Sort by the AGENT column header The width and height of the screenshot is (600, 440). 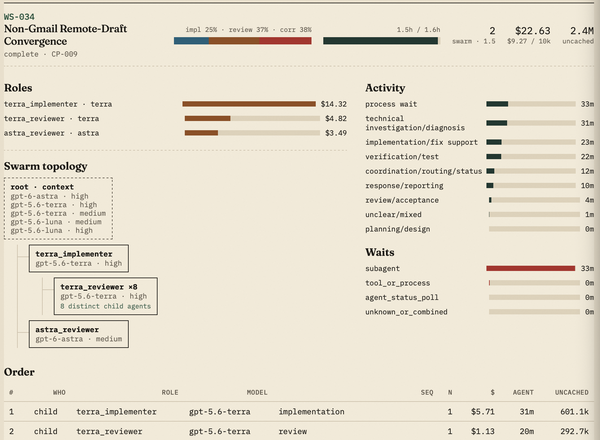[x=523, y=393]
